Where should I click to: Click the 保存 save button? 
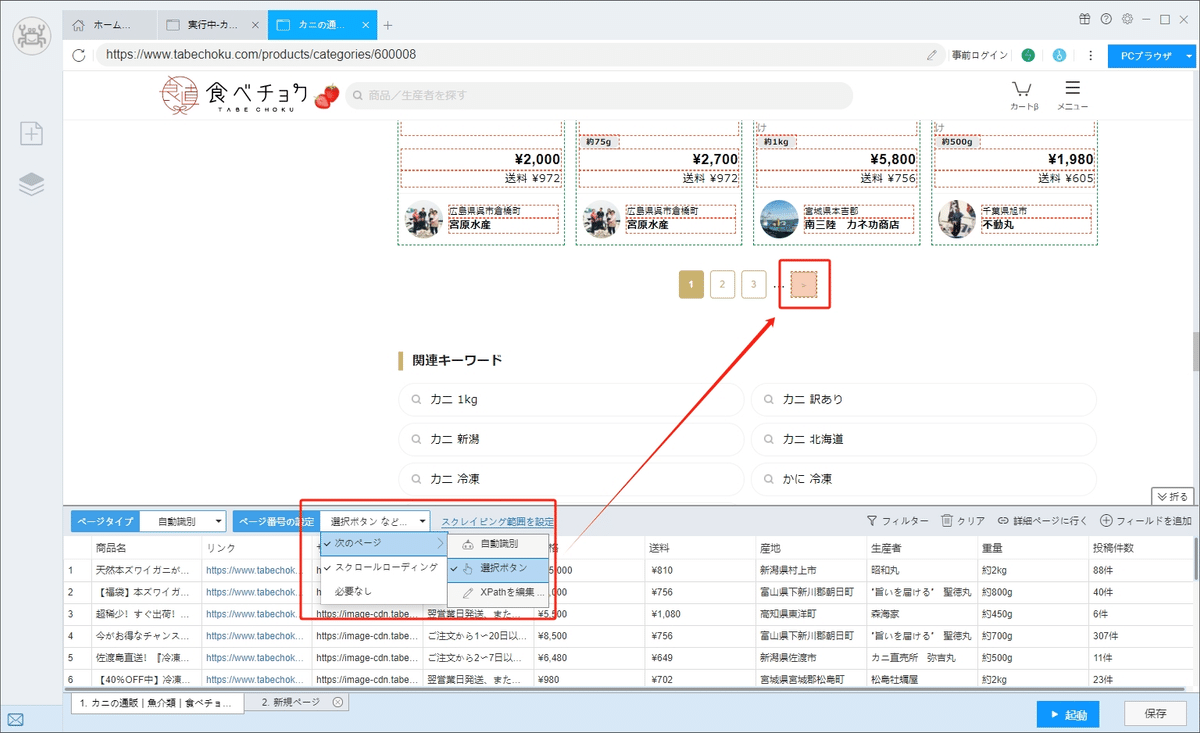tap(1154, 714)
